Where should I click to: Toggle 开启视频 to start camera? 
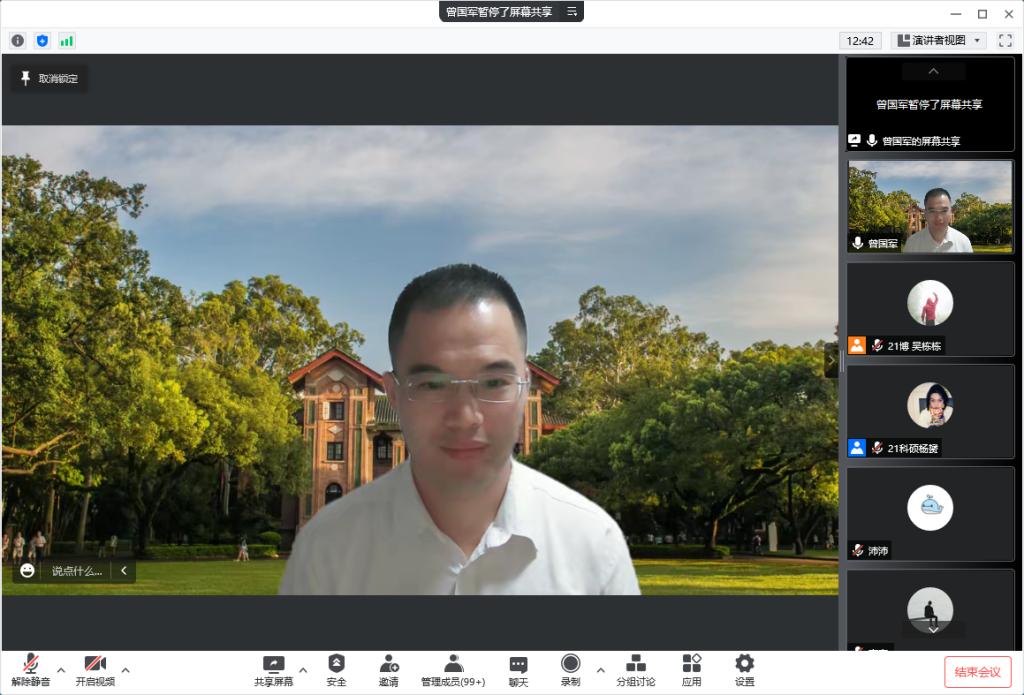tap(95, 670)
